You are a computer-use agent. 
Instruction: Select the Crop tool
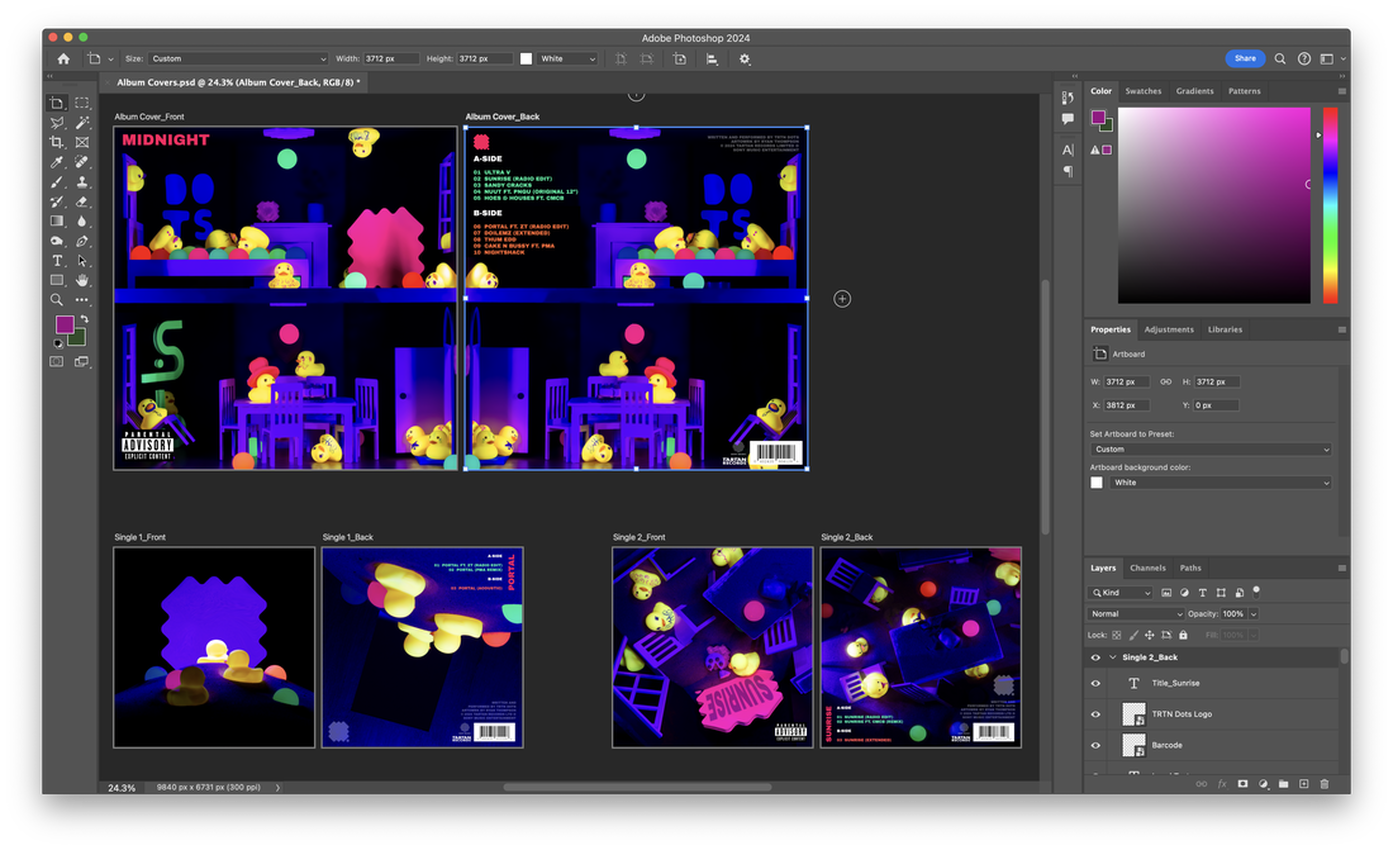click(57, 143)
